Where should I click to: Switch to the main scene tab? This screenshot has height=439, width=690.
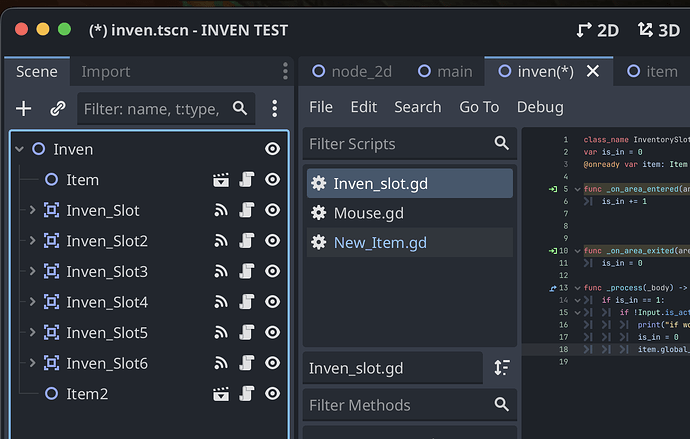tap(445, 71)
